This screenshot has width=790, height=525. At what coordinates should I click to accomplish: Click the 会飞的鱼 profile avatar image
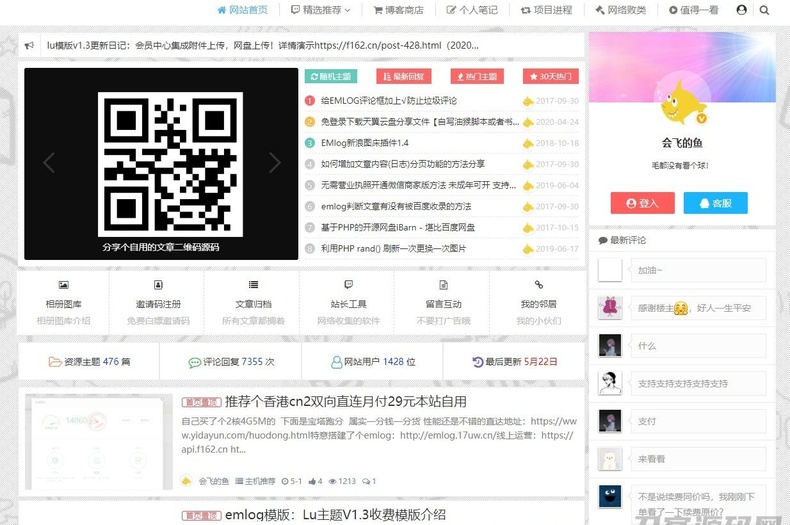click(682, 102)
